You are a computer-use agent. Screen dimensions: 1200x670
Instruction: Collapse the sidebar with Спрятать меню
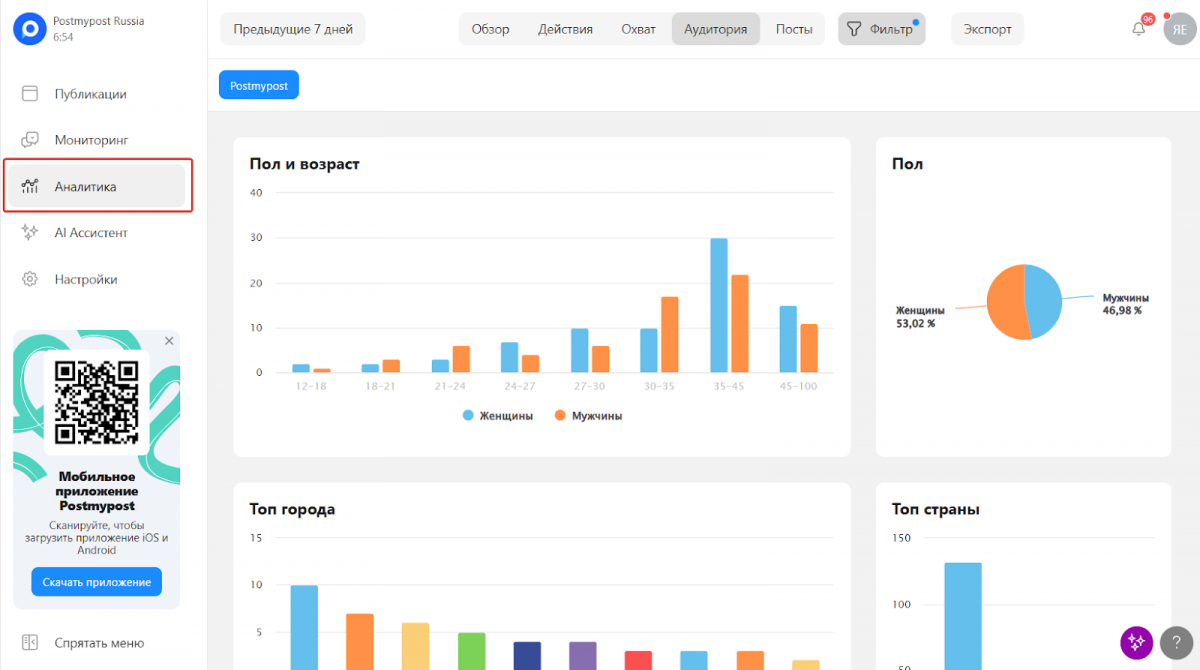(97, 643)
